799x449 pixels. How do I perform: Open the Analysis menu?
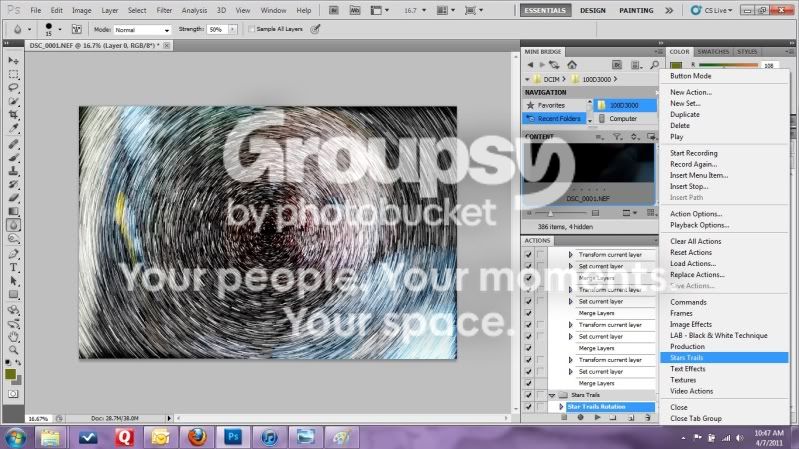pos(194,10)
